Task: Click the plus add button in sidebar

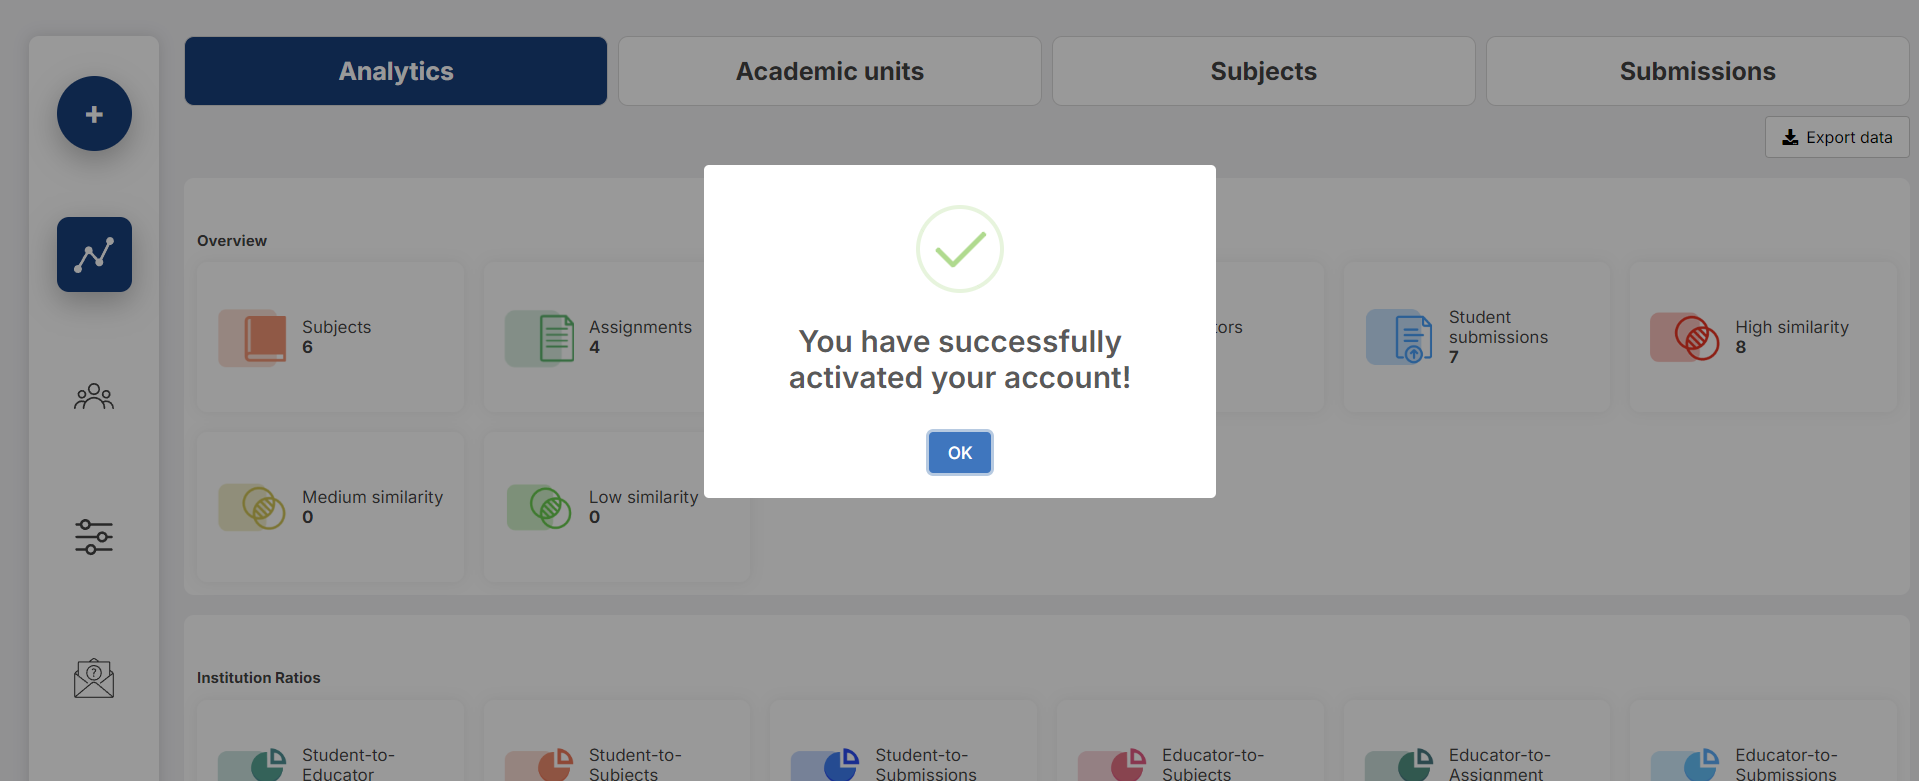Action: (x=94, y=114)
